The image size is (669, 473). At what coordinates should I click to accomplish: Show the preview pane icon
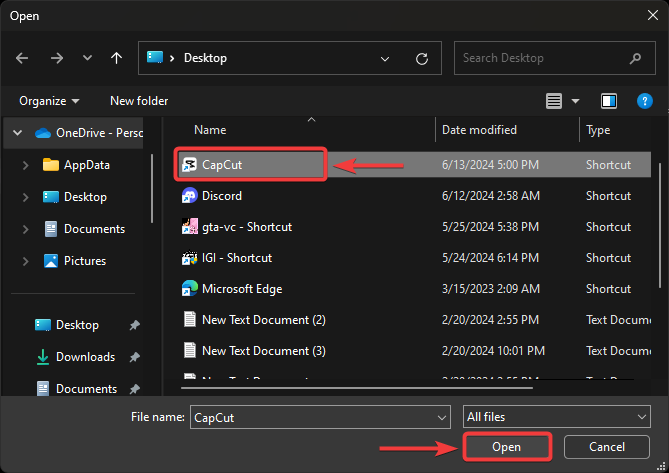[x=609, y=101]
